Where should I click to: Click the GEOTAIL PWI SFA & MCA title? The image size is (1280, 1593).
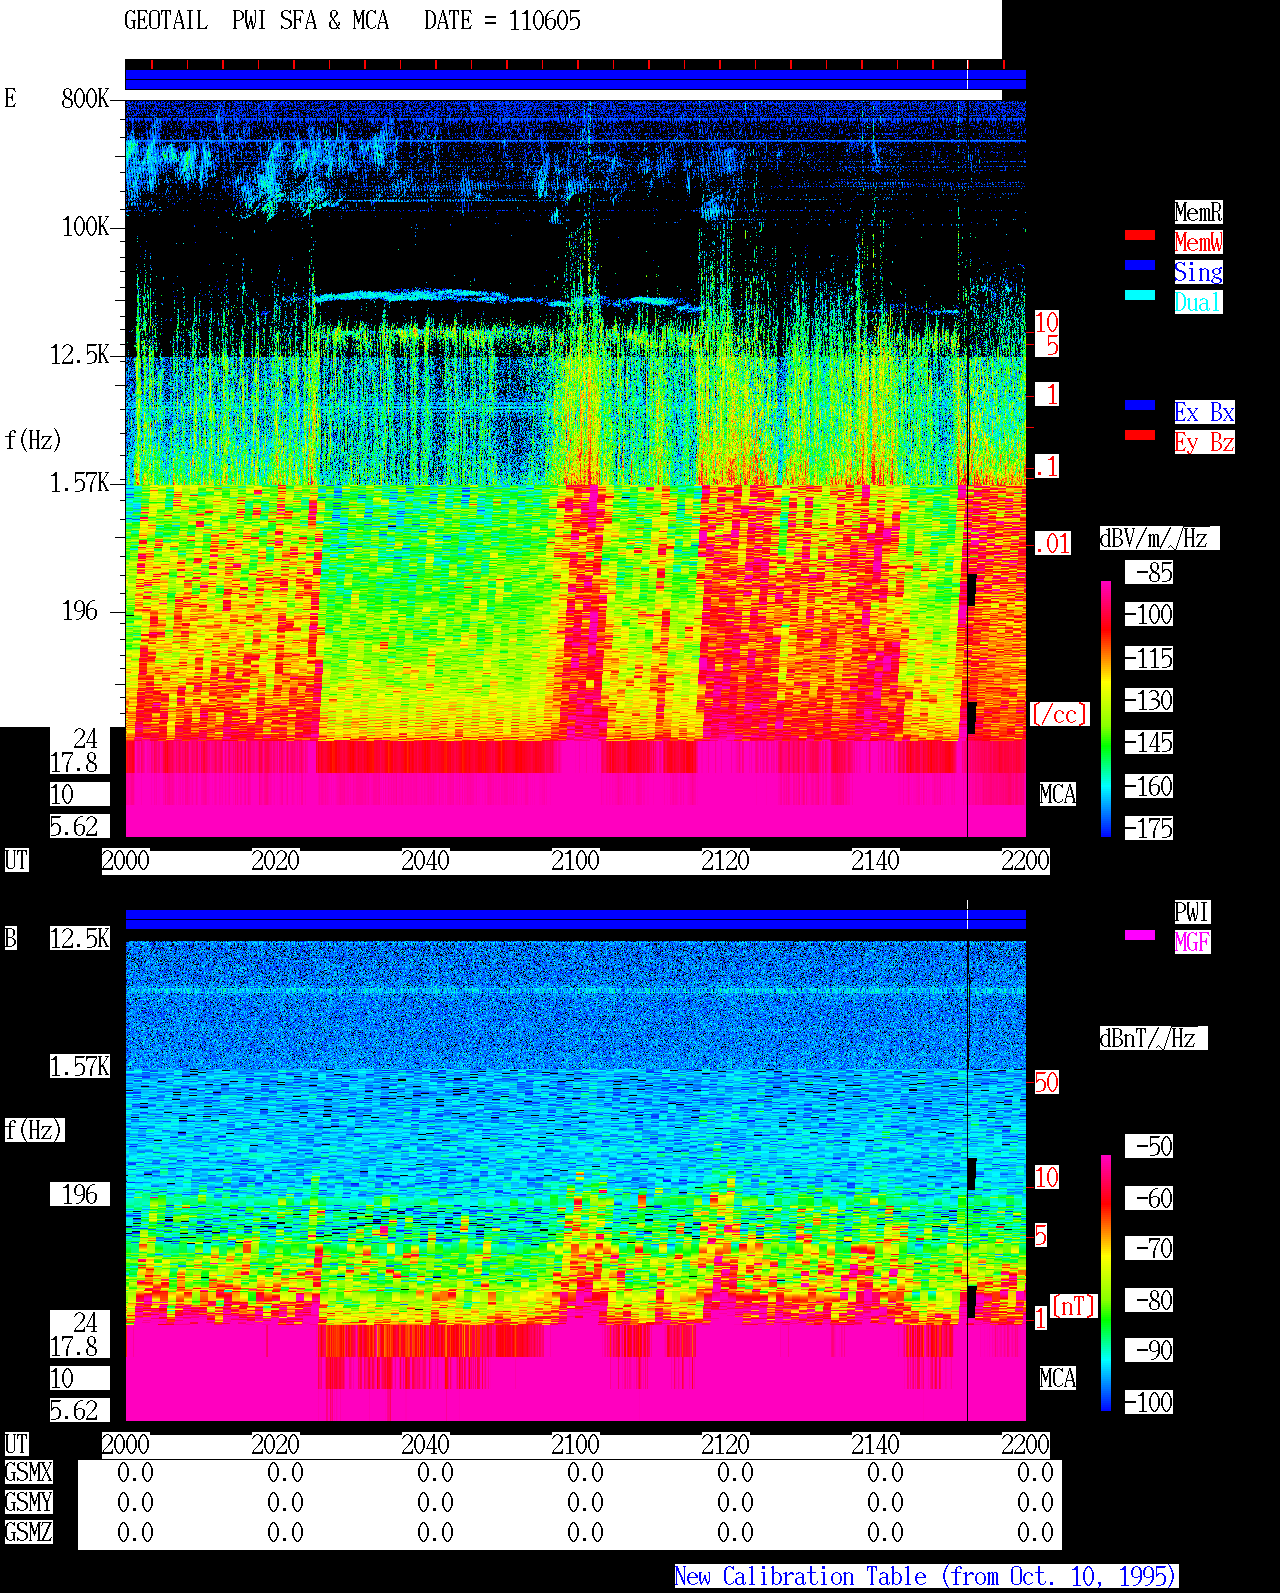click(x=256, y=21)
